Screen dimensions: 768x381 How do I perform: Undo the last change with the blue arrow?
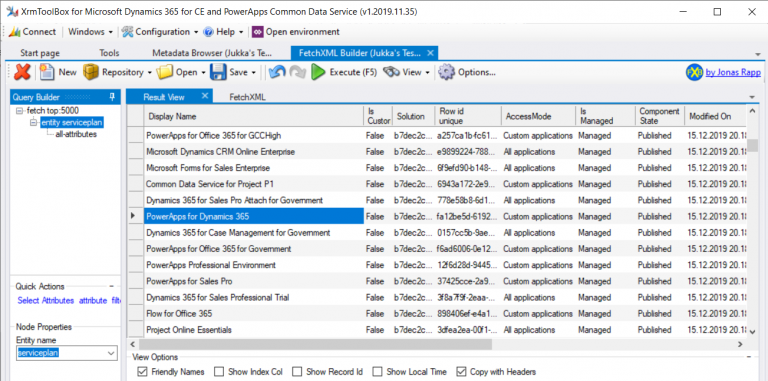click(277, 72)
